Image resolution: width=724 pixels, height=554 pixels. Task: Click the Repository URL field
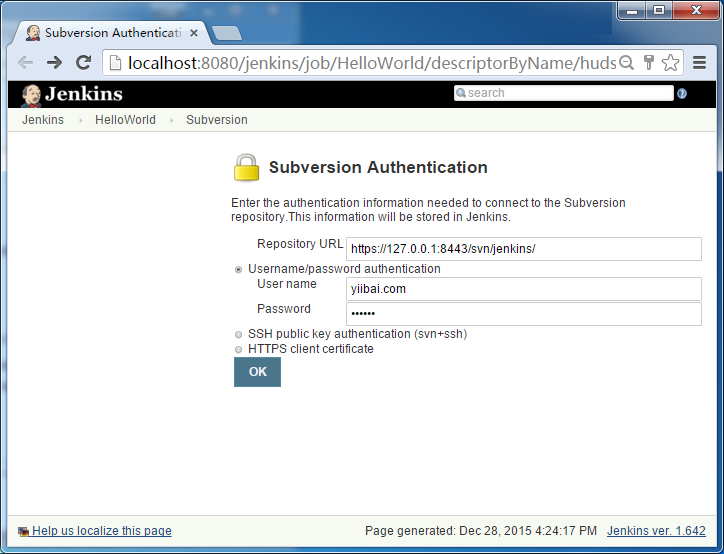tap(524, 249)
